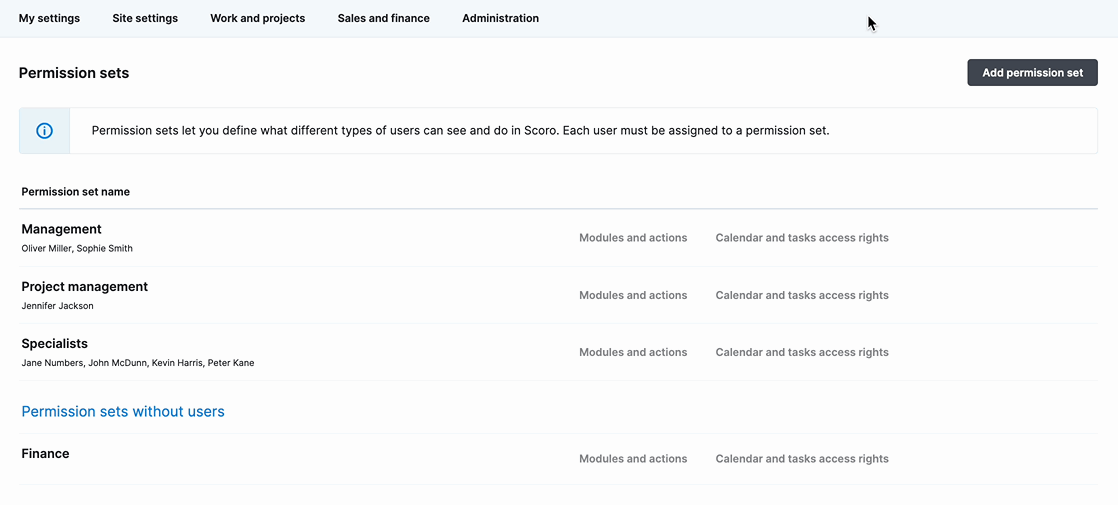Open the Specialists permission set
1118x505 pixels.
pos(55,343)
